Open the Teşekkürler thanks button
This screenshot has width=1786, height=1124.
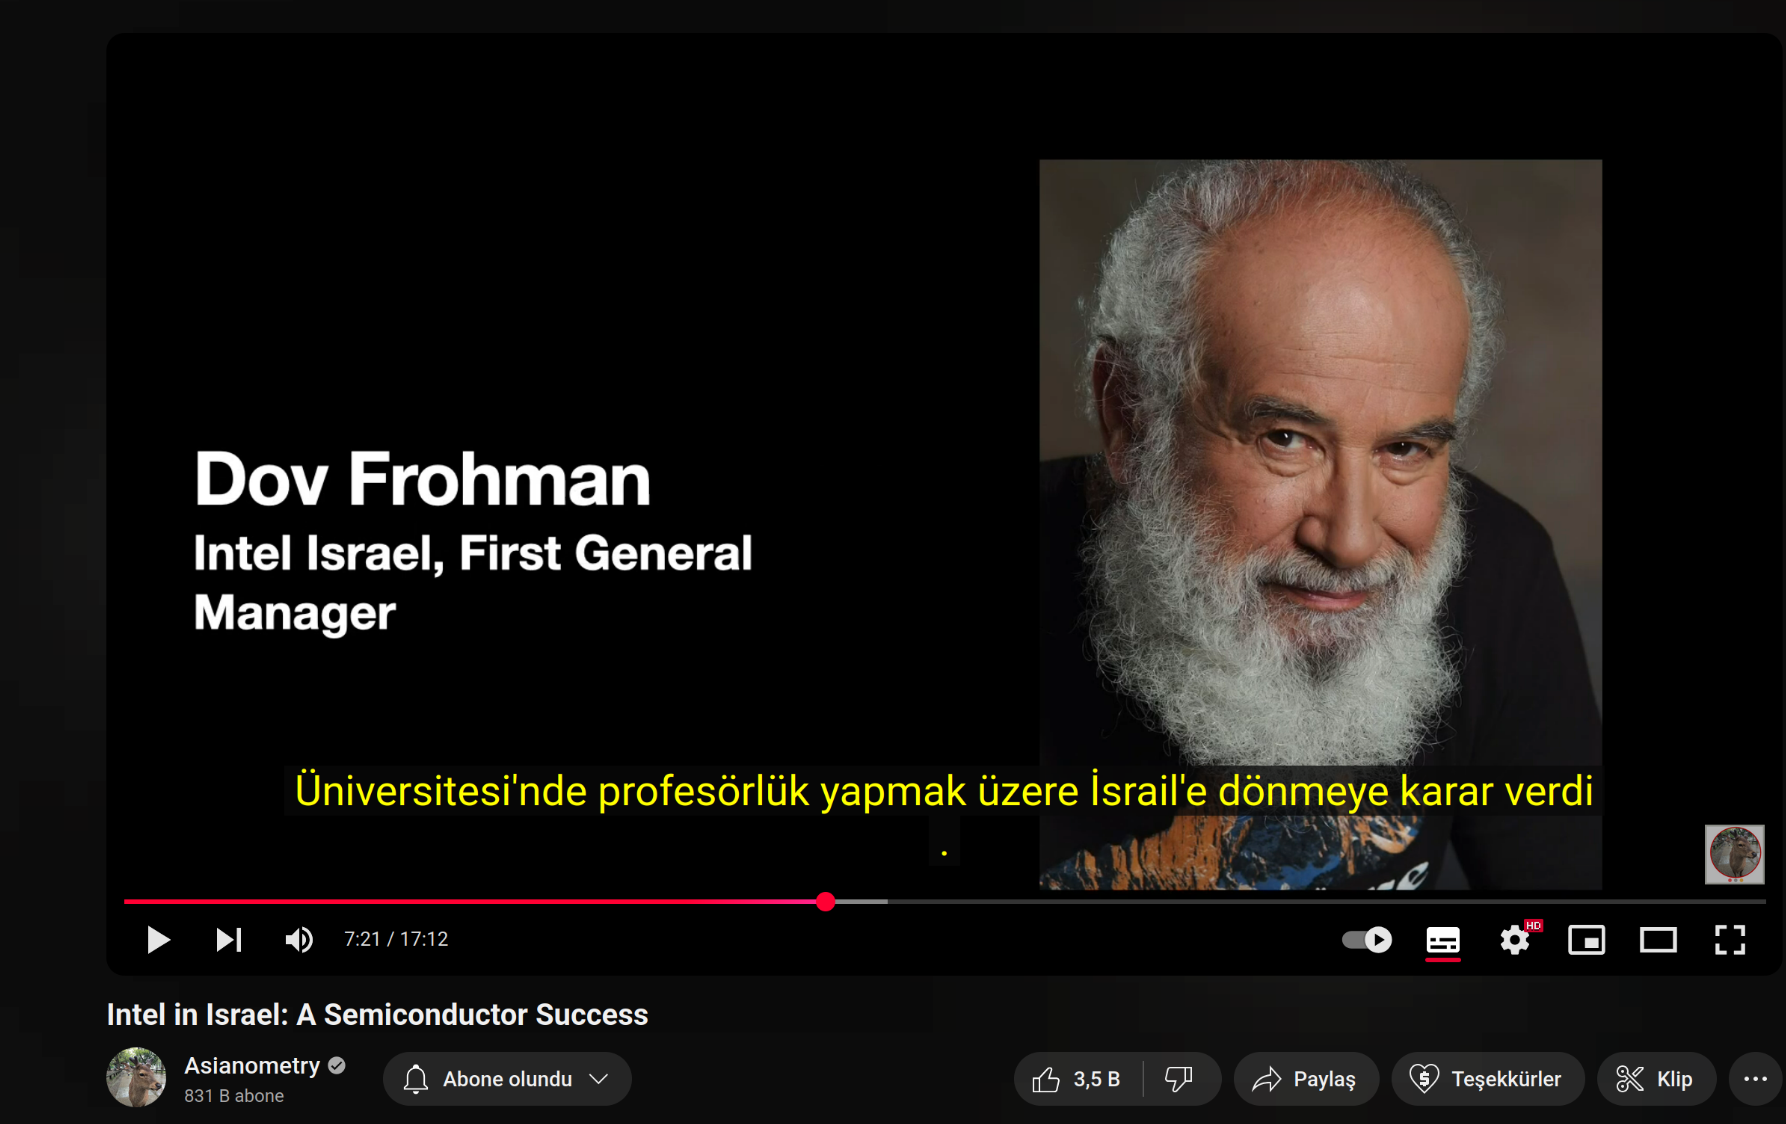coord(1487,1079)
